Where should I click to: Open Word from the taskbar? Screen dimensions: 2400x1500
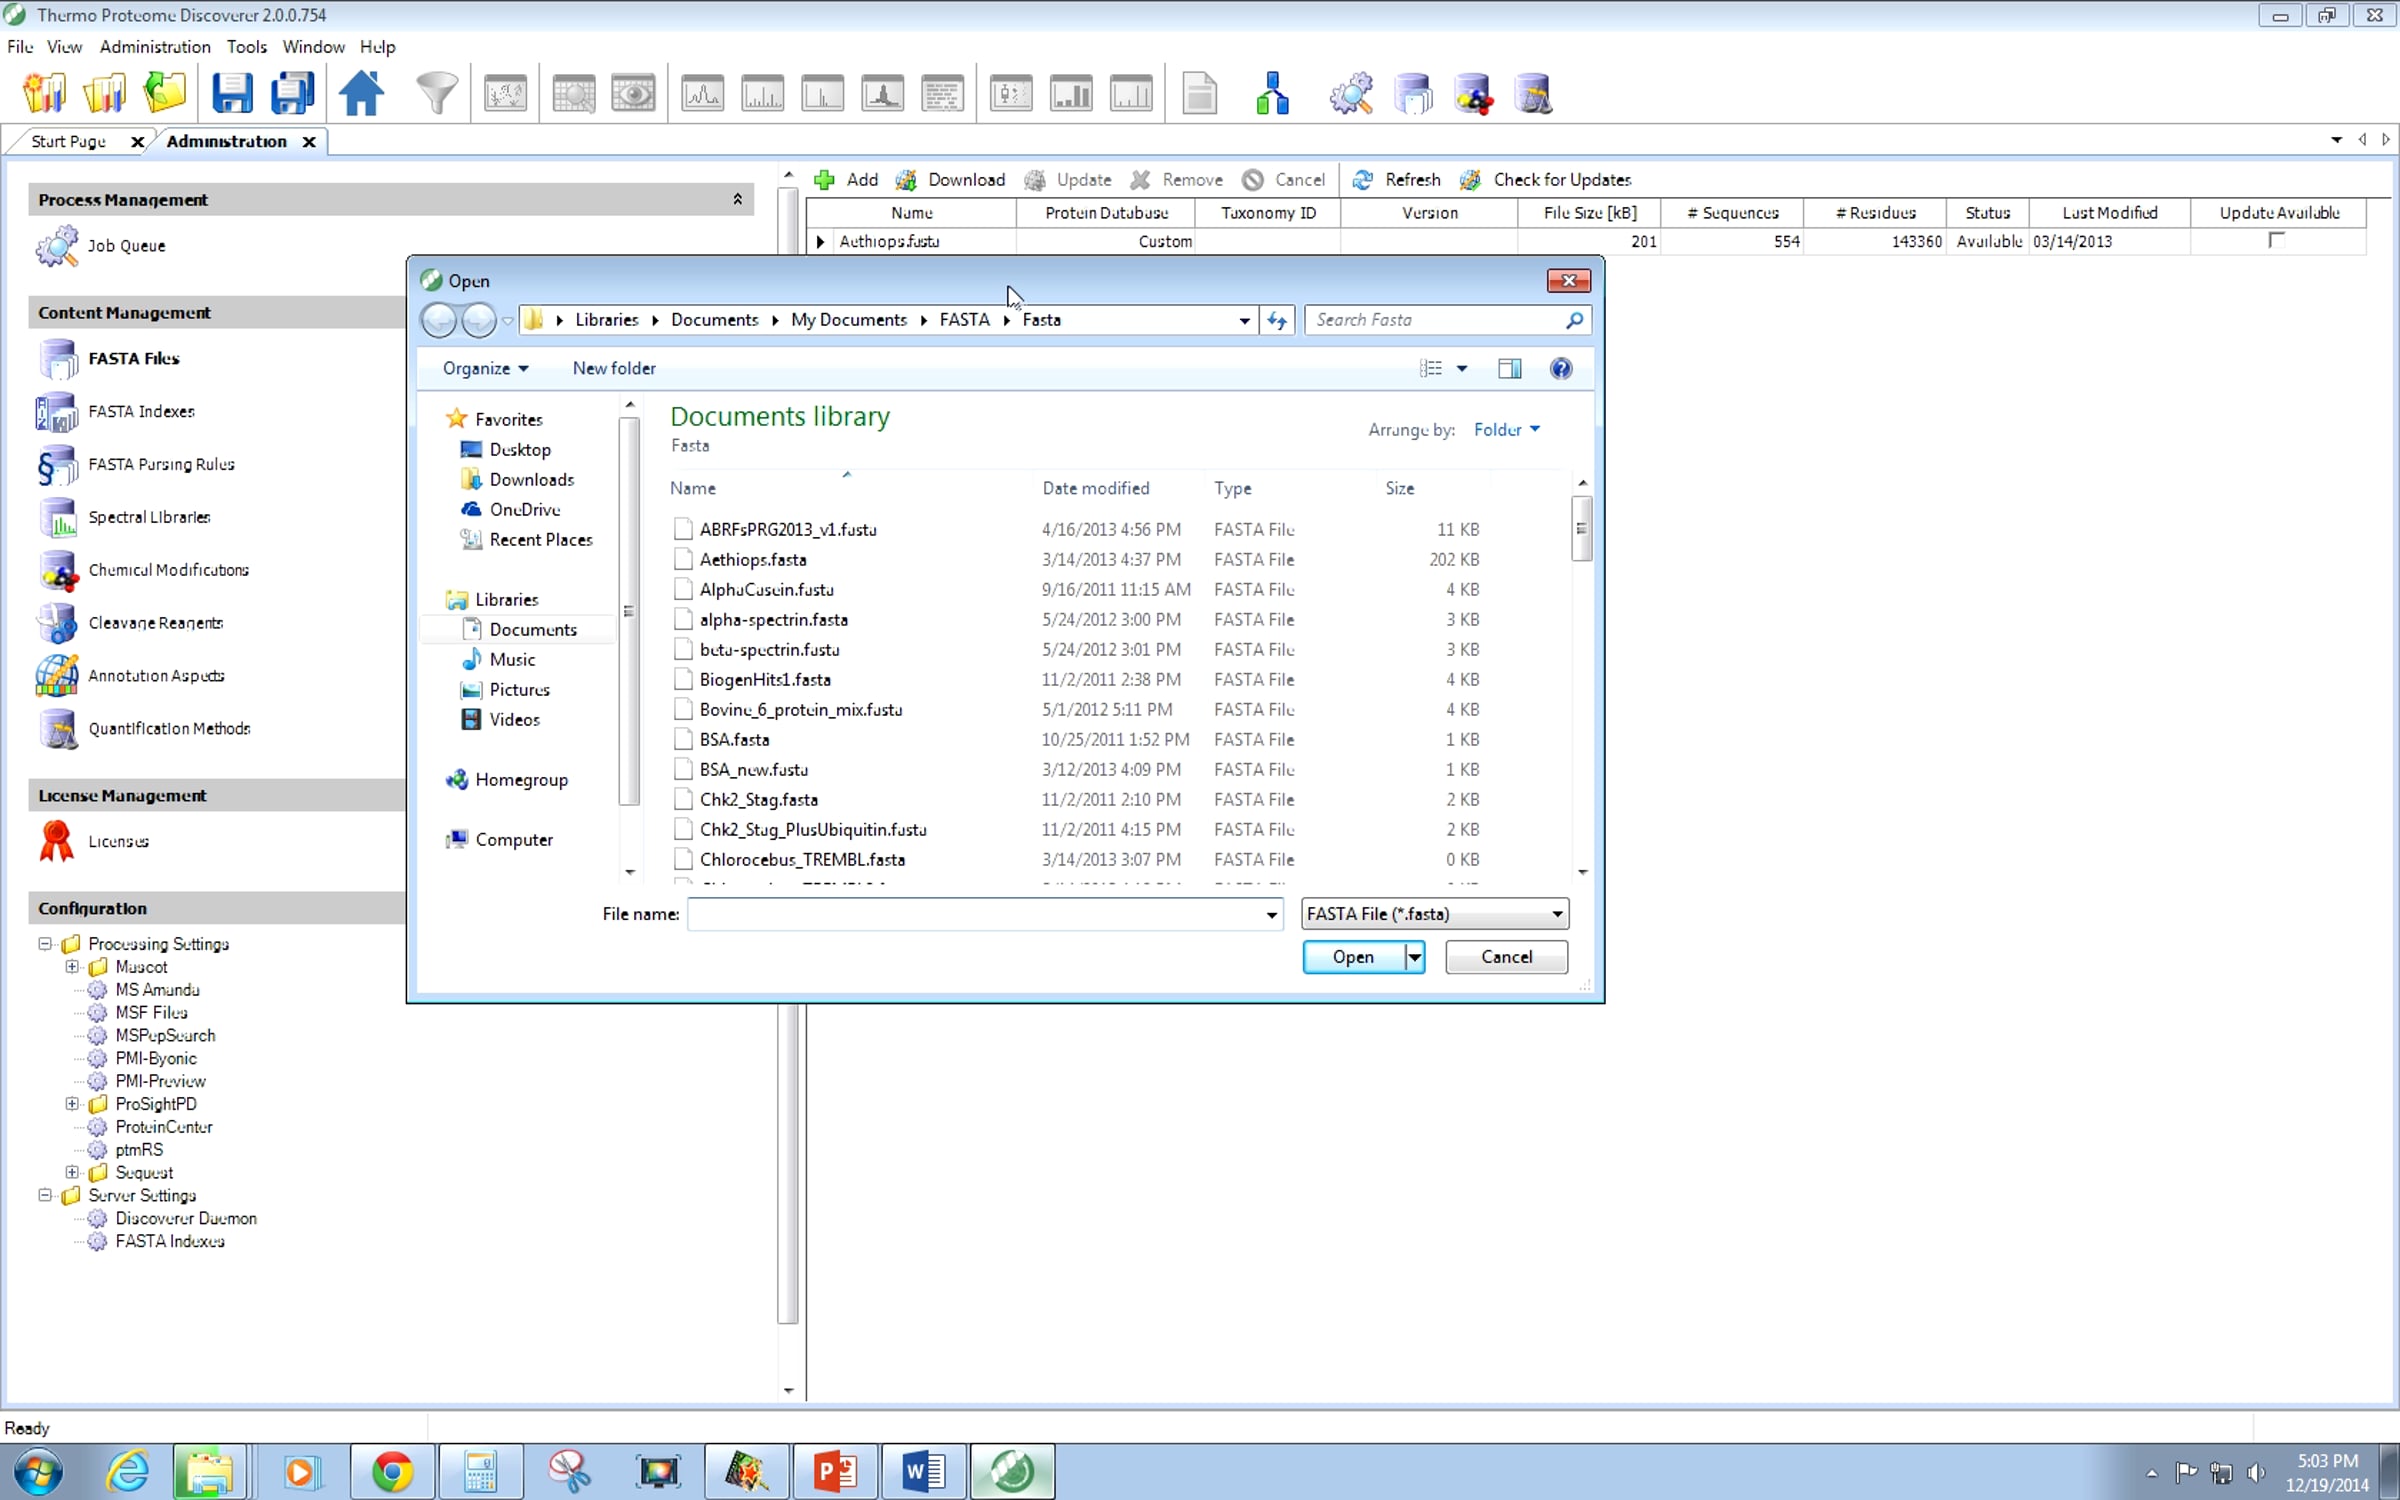pyautogui.click(x=922, y=1472)
